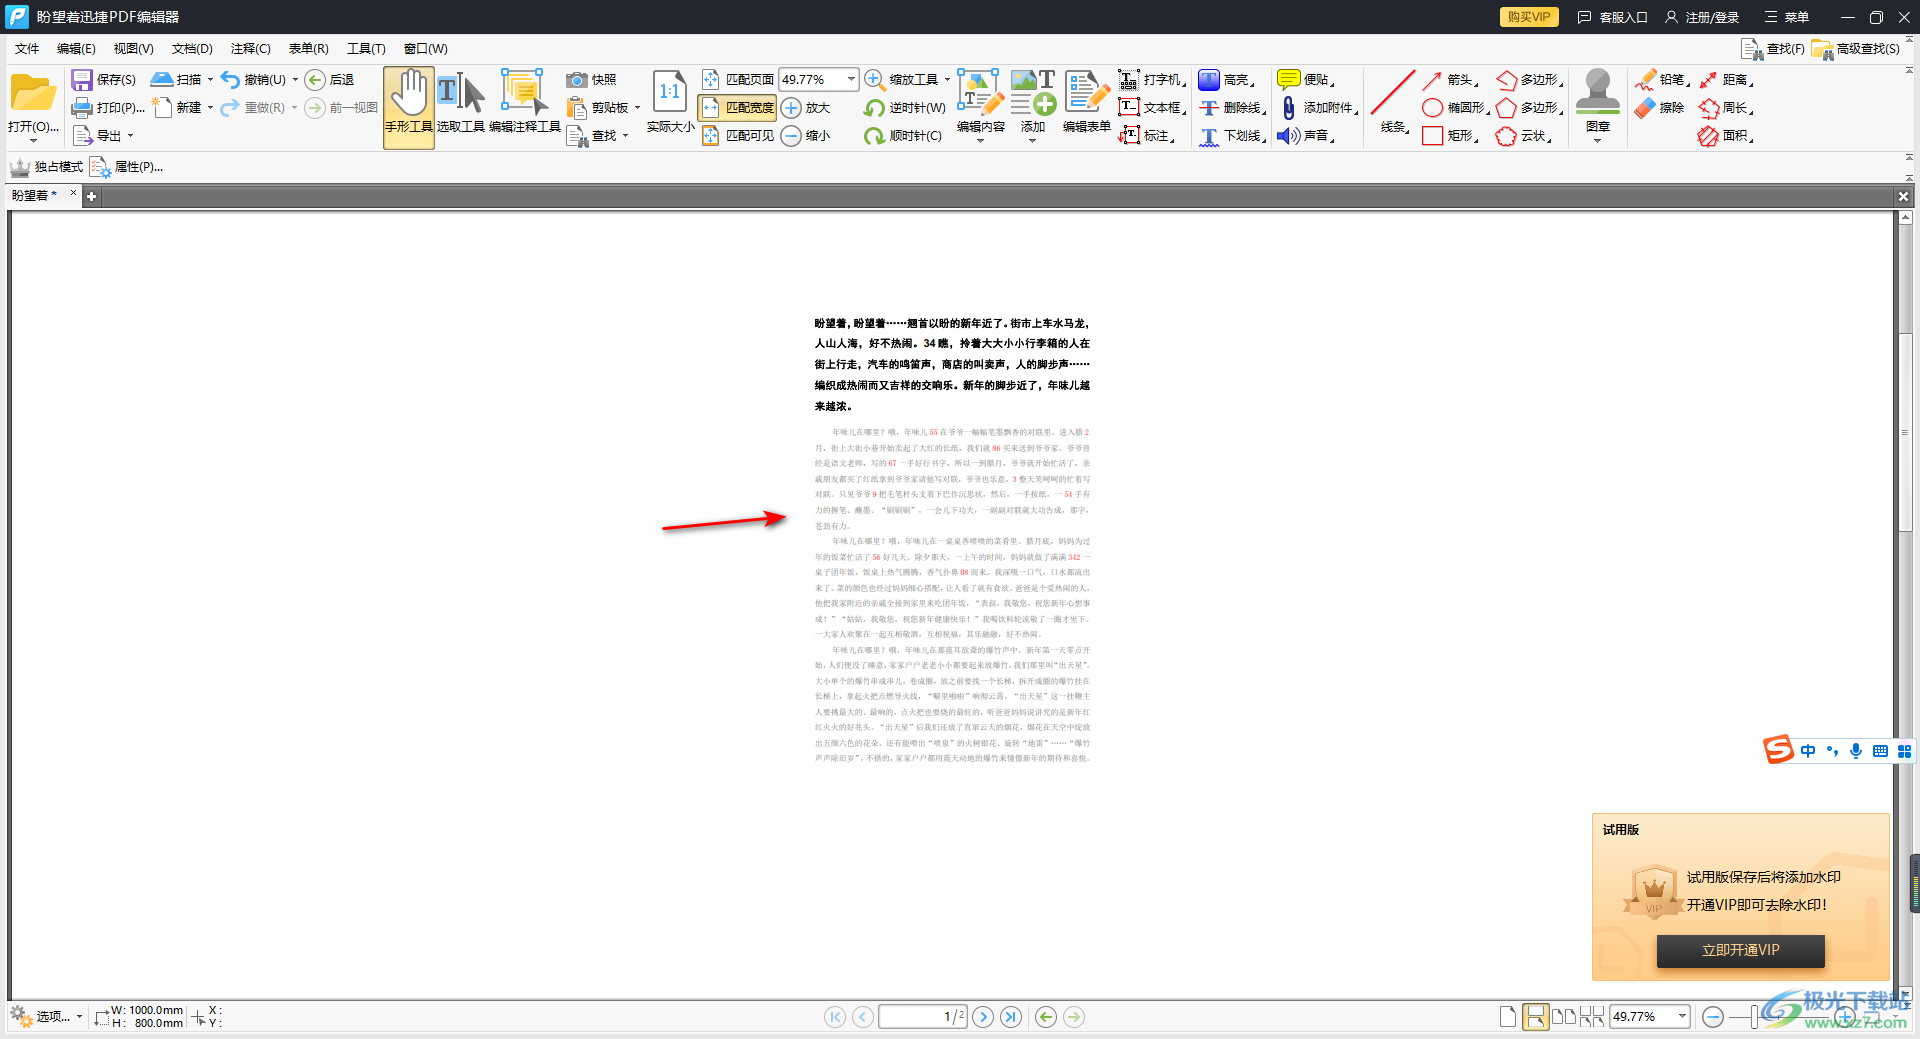Screen dimensions: 1920x1039
Task: Click the page number input field
Action: [922, 1017]
